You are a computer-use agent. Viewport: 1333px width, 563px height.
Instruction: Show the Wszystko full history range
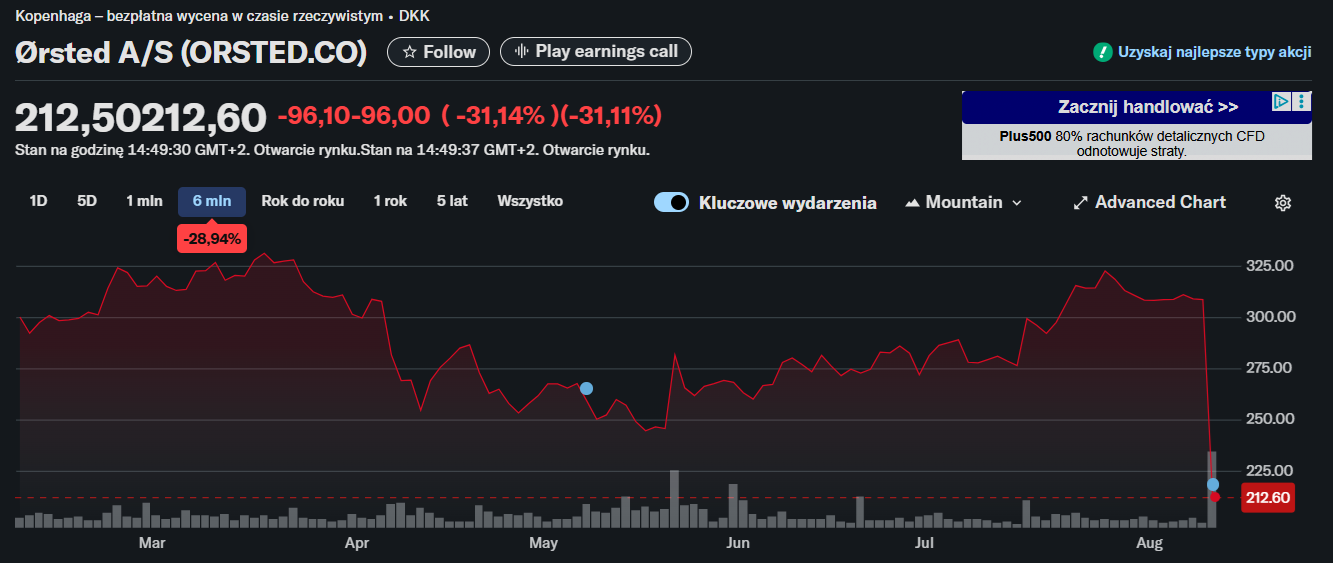530,201
